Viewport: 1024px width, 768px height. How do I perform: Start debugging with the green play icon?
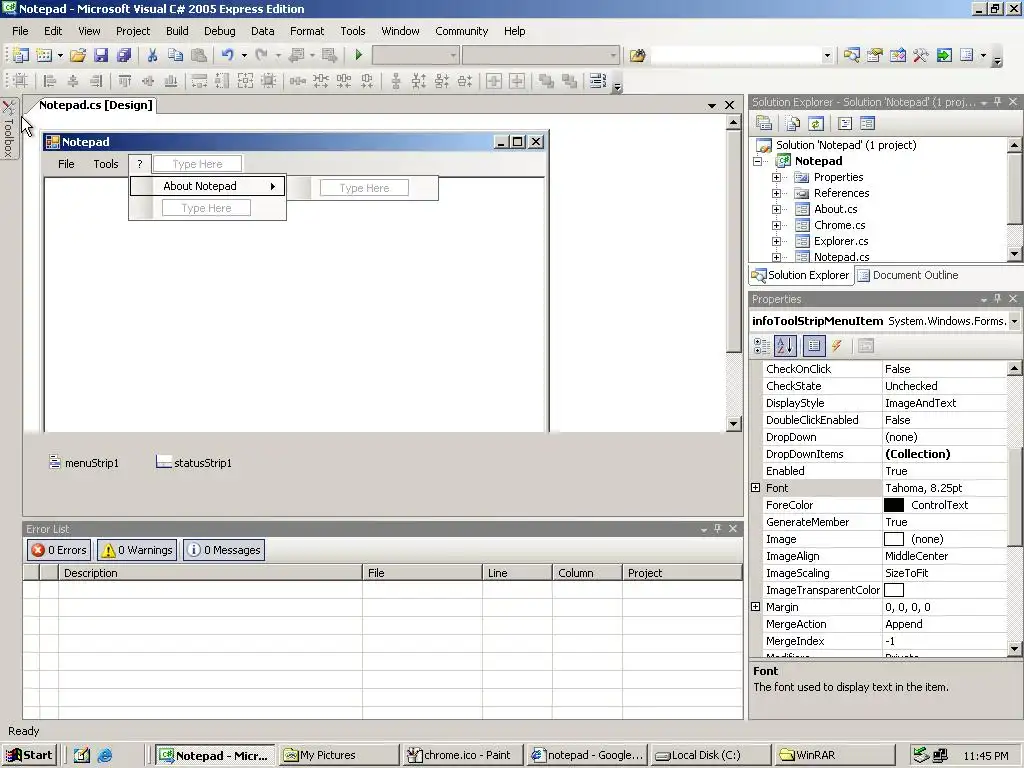(x=359, y=55)
